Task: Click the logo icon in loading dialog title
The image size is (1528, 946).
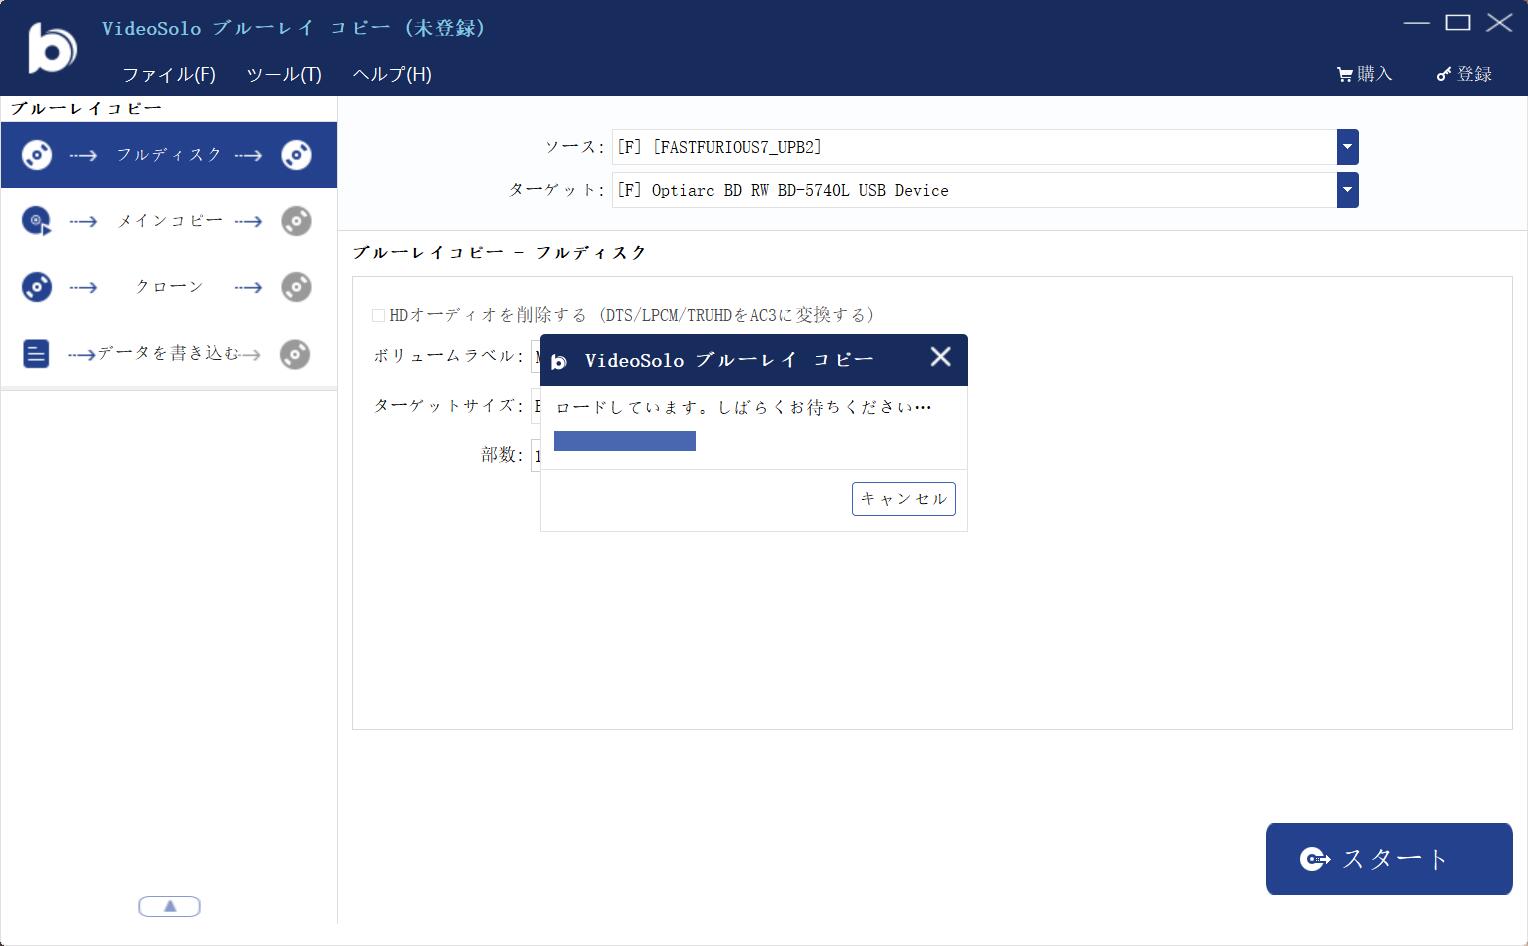Action: click(x=559, y=361)
